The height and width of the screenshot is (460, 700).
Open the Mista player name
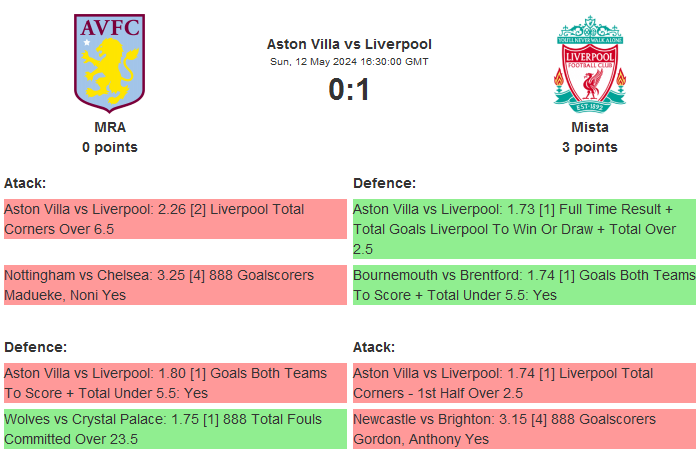590,127
